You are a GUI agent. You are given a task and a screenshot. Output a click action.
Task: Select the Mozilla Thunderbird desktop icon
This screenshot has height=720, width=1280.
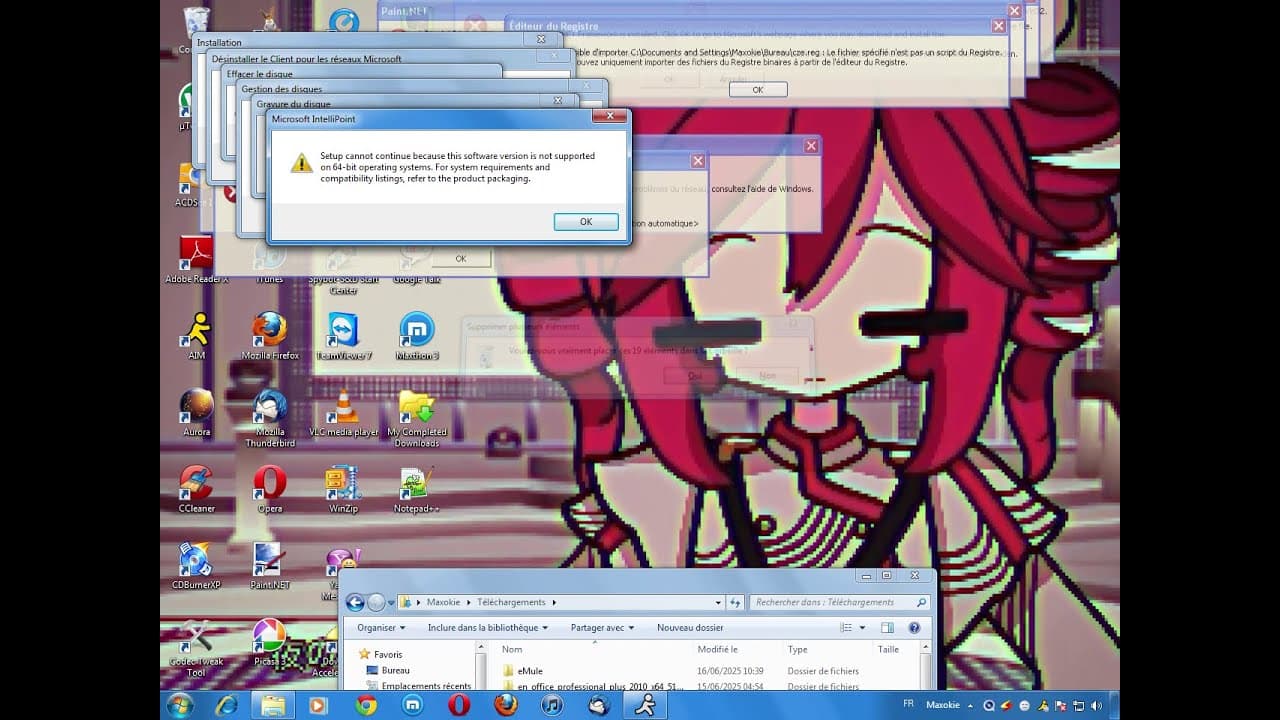pos(270,418)
